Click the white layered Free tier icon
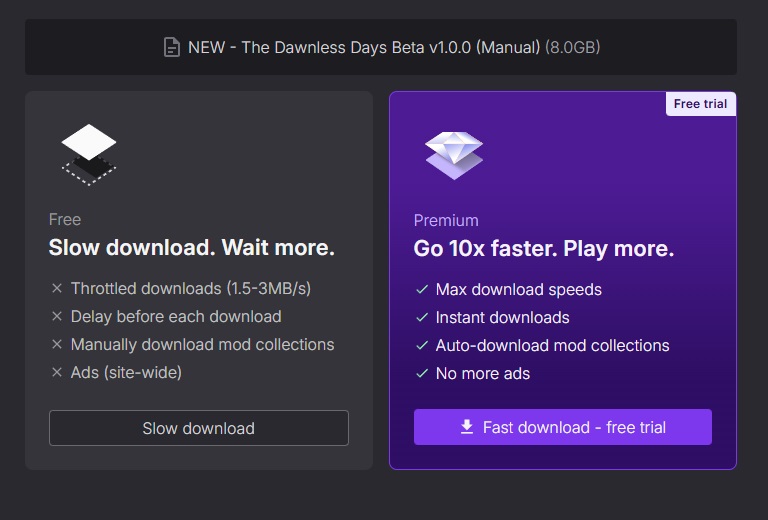 (89, 154)
